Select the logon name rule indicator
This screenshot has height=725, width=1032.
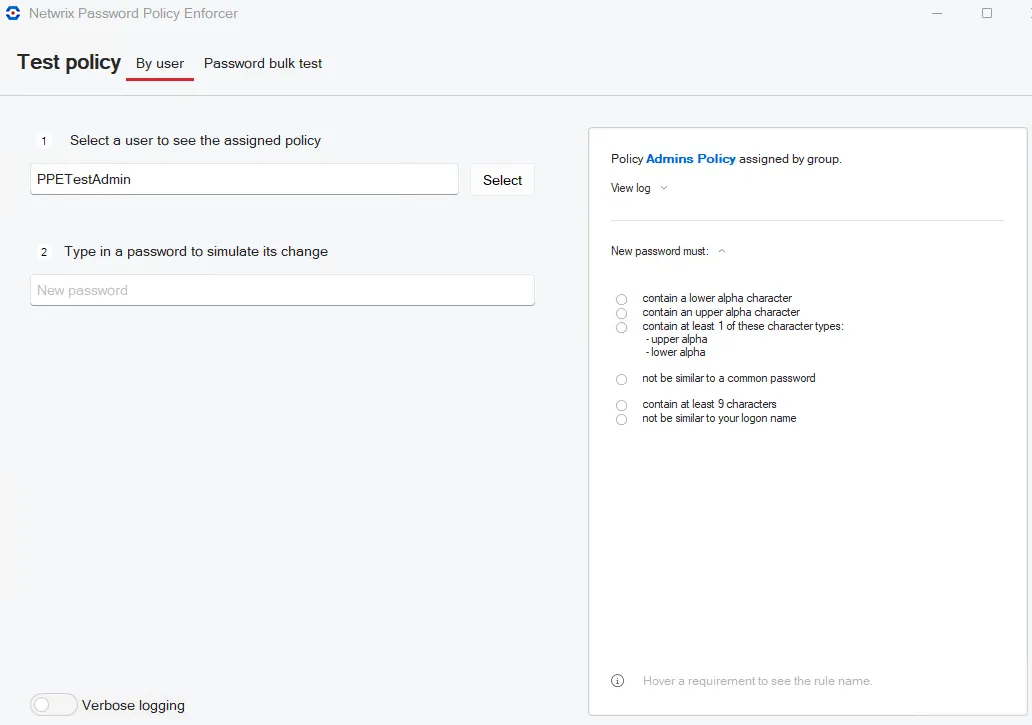pos(621,420)
